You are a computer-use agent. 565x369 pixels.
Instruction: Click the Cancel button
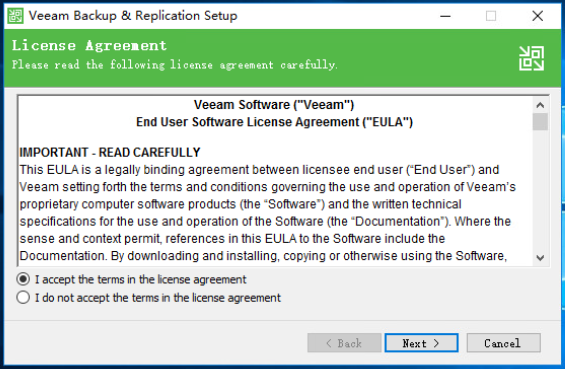coord(503,343)
